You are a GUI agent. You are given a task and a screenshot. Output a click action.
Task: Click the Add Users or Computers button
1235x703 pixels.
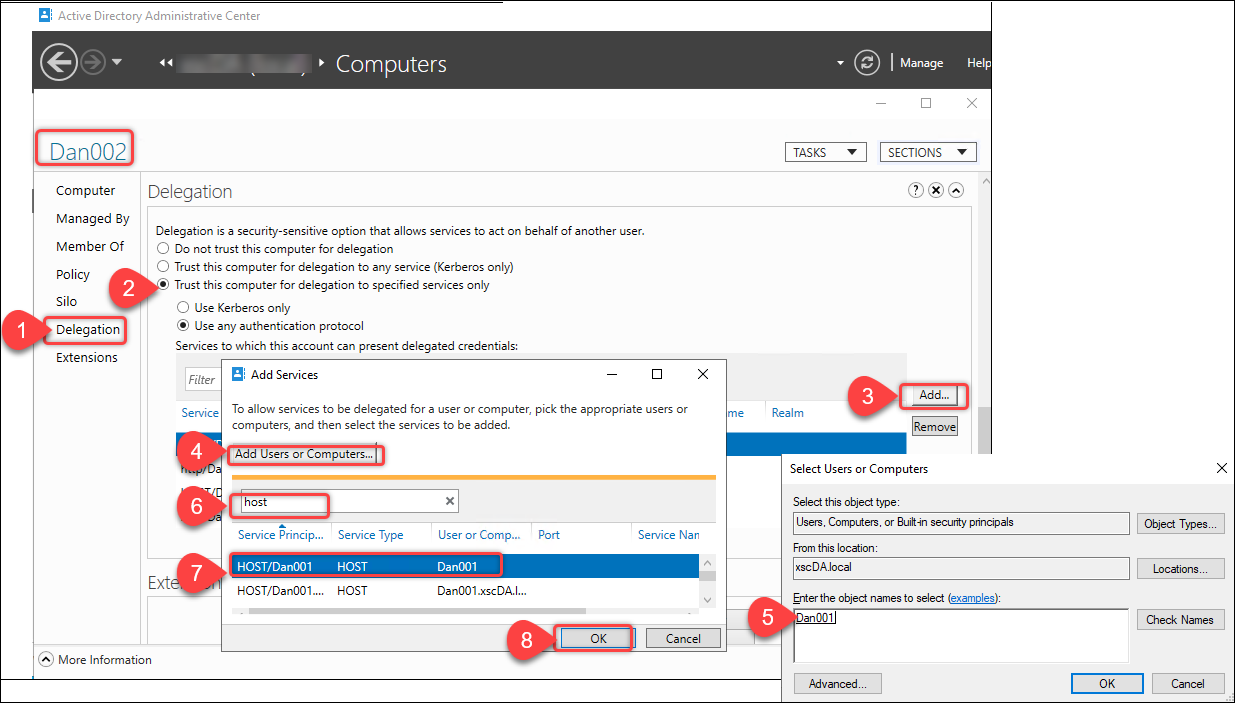pos(305,453)
